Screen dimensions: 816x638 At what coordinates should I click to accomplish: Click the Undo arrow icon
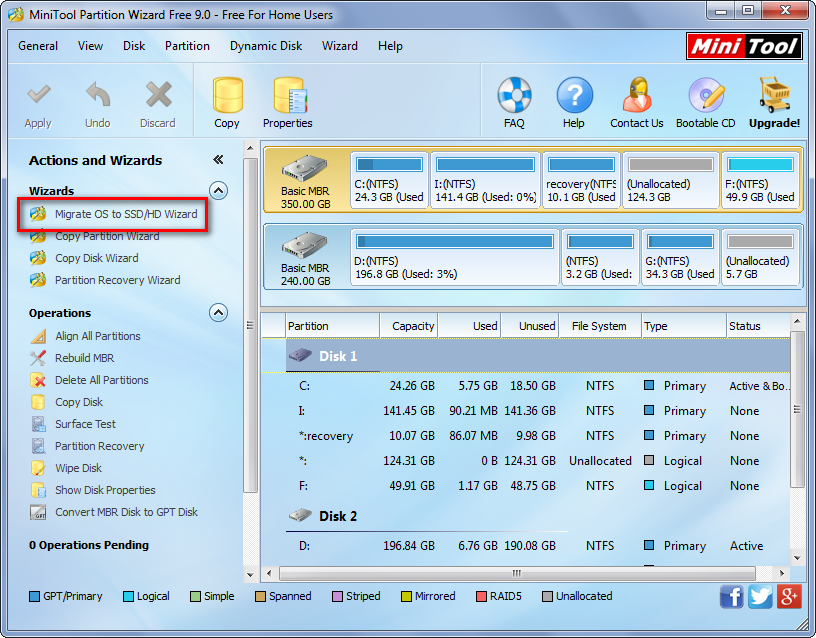(98, 95)
